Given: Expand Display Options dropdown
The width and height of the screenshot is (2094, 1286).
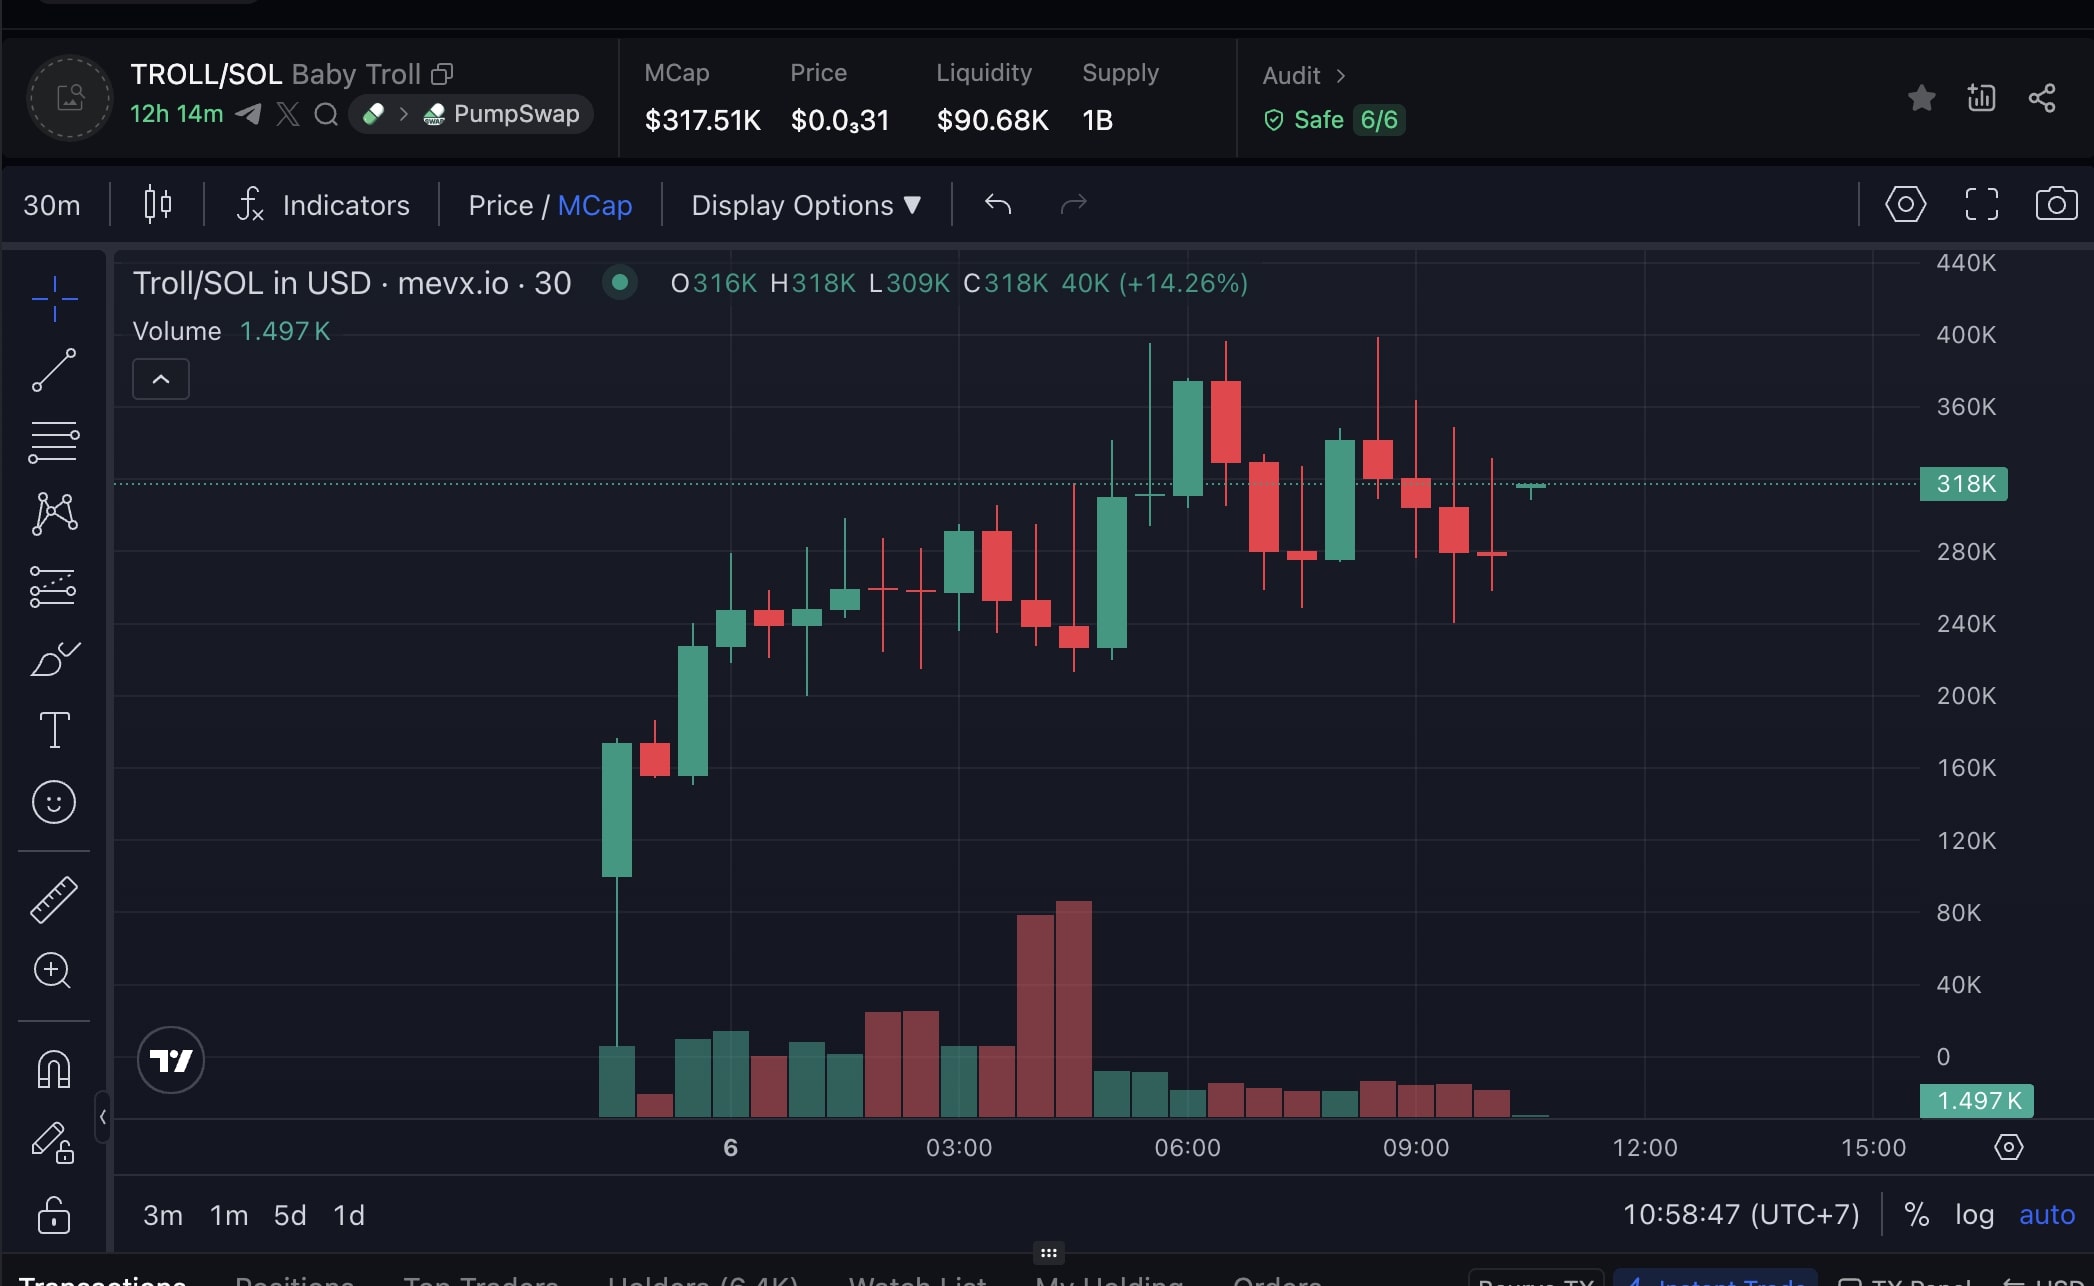Looking at the screenshot, I should pos(806,205).
